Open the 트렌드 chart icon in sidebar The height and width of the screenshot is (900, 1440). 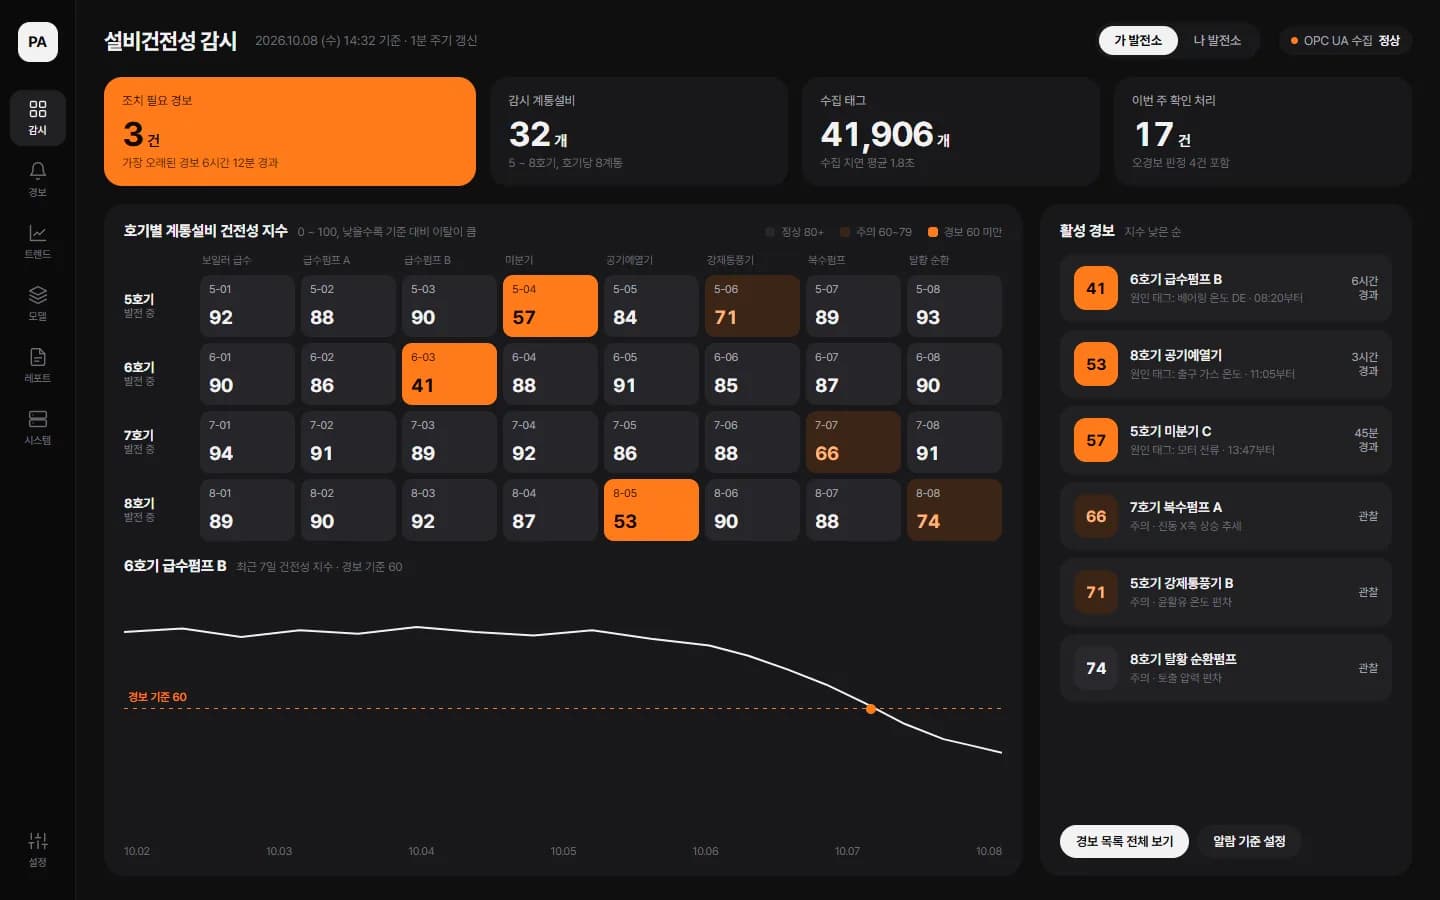pyautogui.click(x=38, y=241)
